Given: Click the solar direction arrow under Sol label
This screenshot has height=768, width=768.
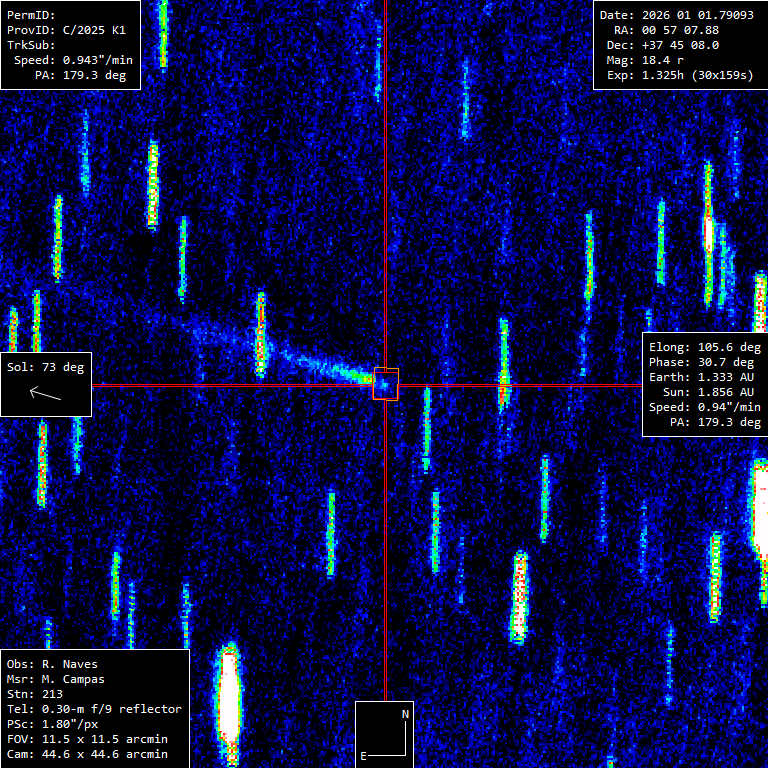Looking at the screenshot, I should click(x=46, y=393).
